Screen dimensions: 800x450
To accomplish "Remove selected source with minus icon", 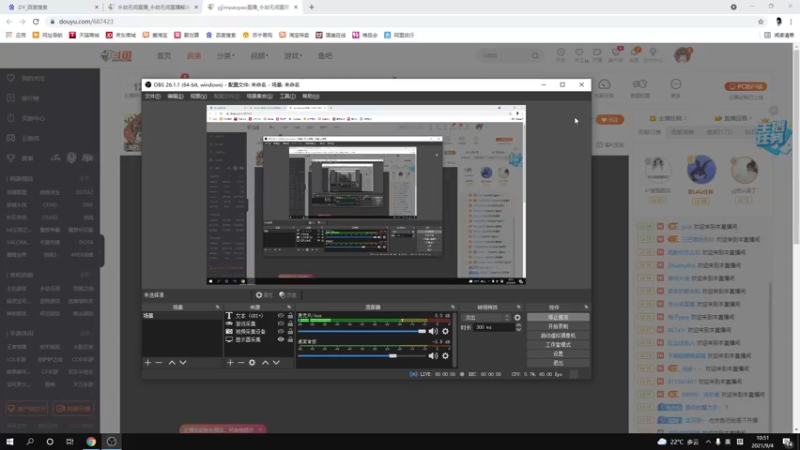I will 241,363.
